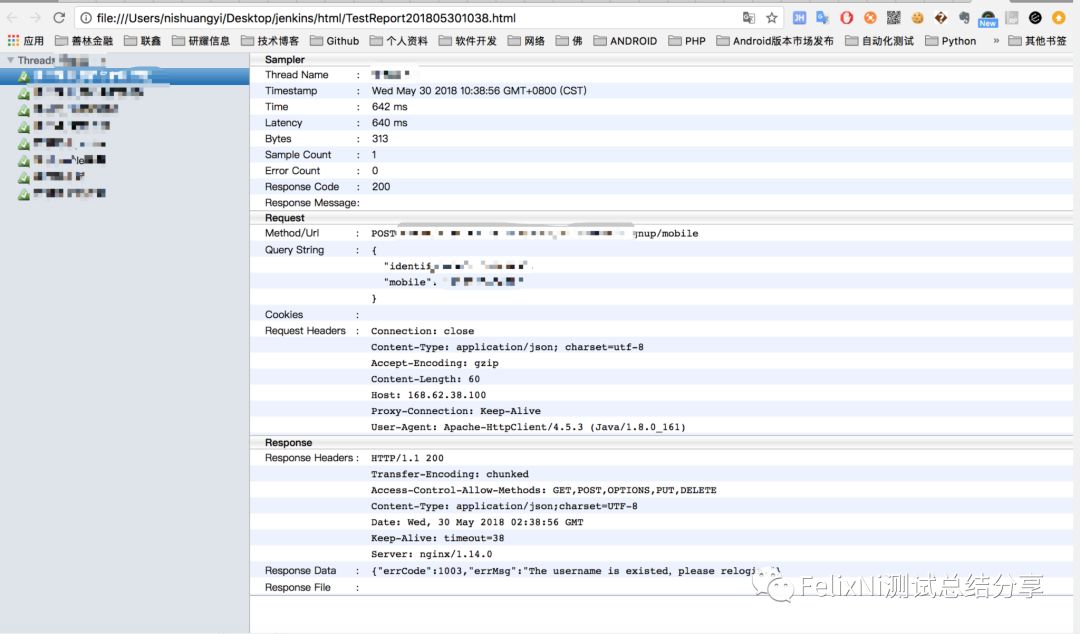The height and width of the screenshot is (634, 1080).
Task: Show hidden bookmarks with the » chevron
Action: 996,41
